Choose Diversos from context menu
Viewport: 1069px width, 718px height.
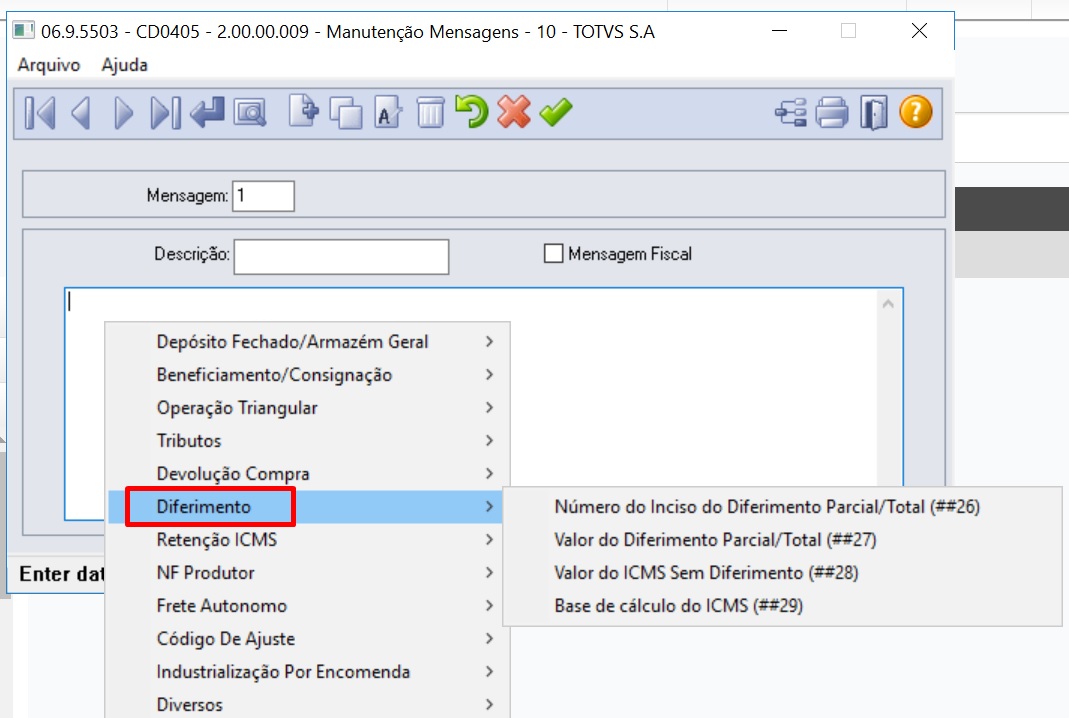(x=309, y=704)
